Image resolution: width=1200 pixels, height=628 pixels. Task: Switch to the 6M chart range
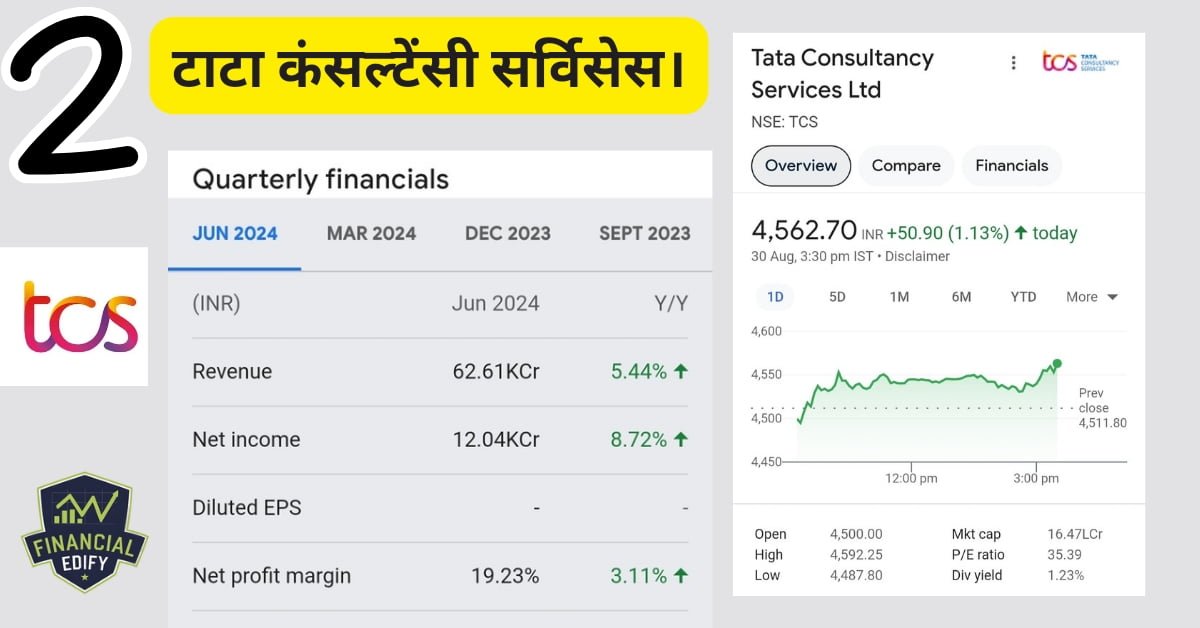[x=960, y=297]
